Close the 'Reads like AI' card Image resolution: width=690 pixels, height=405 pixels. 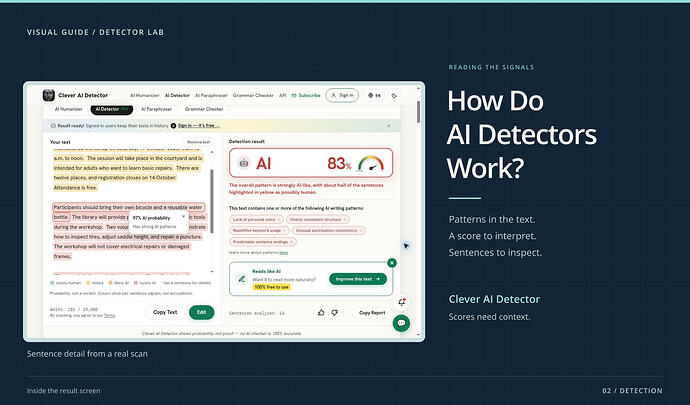392,263
